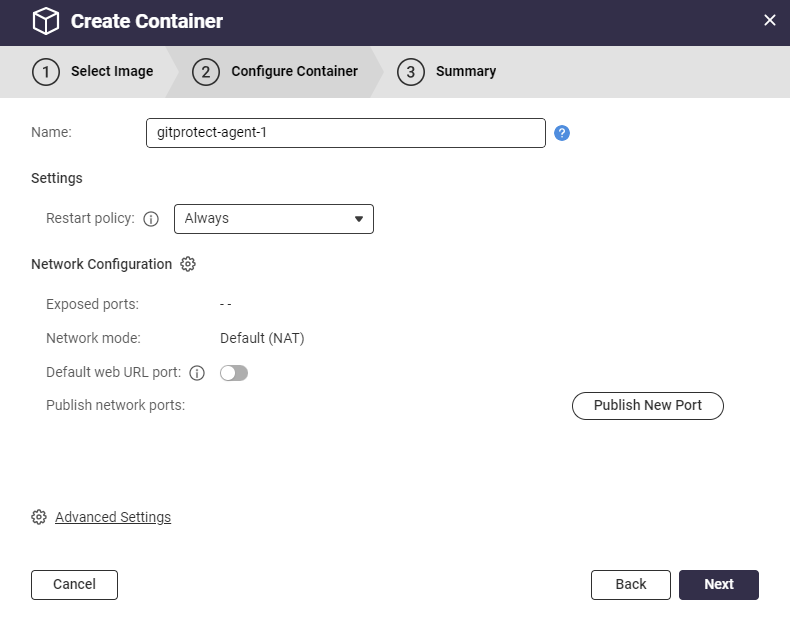This screenshot has height=620, width=790.
Task: Cancel the container creation
Action: coord(74,584)
